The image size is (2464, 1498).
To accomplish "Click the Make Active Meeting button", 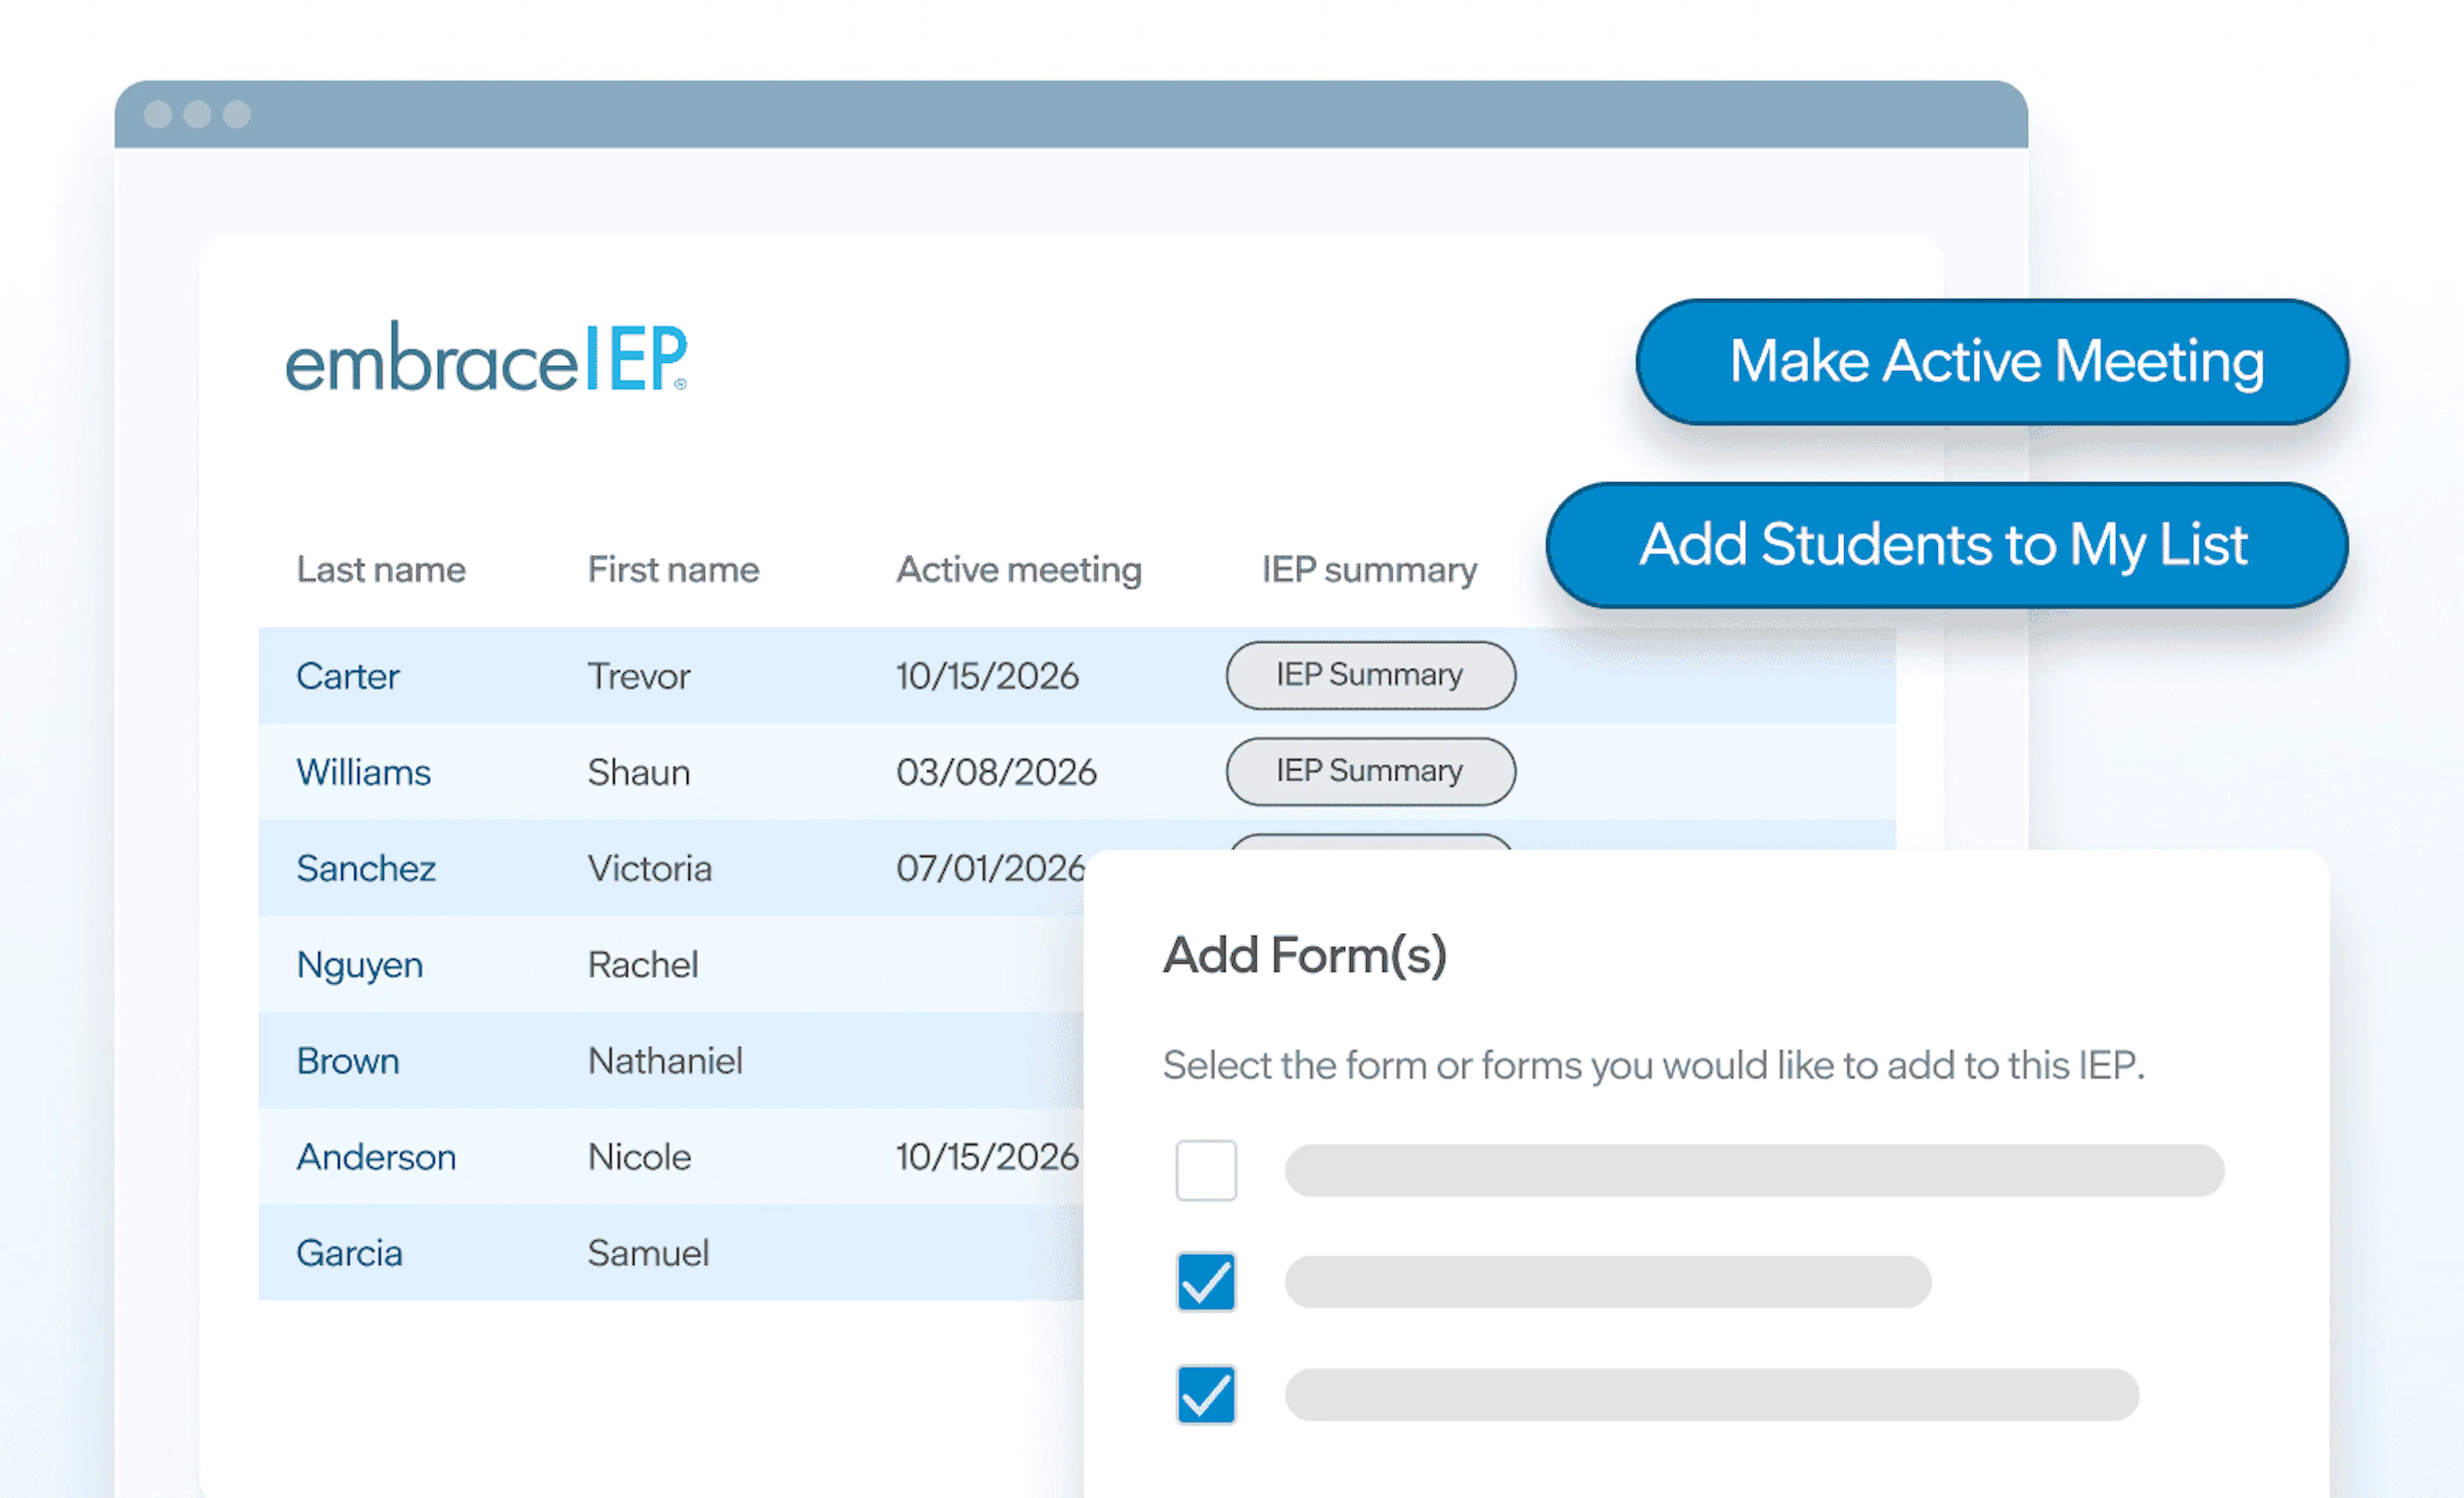I will [1991, 362].
